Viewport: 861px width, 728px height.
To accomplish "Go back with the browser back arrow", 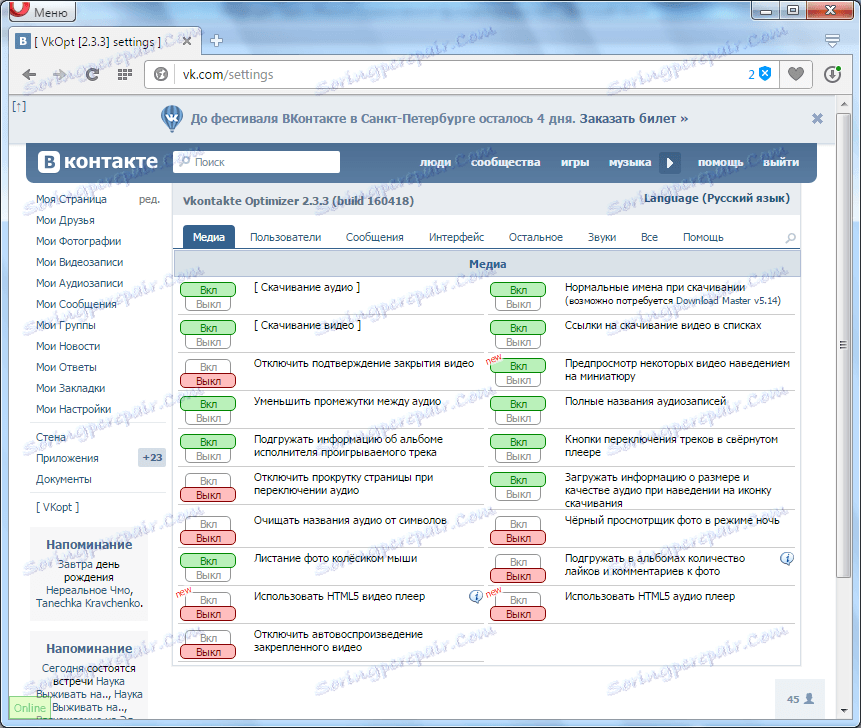I will click(x=30, y=74).
